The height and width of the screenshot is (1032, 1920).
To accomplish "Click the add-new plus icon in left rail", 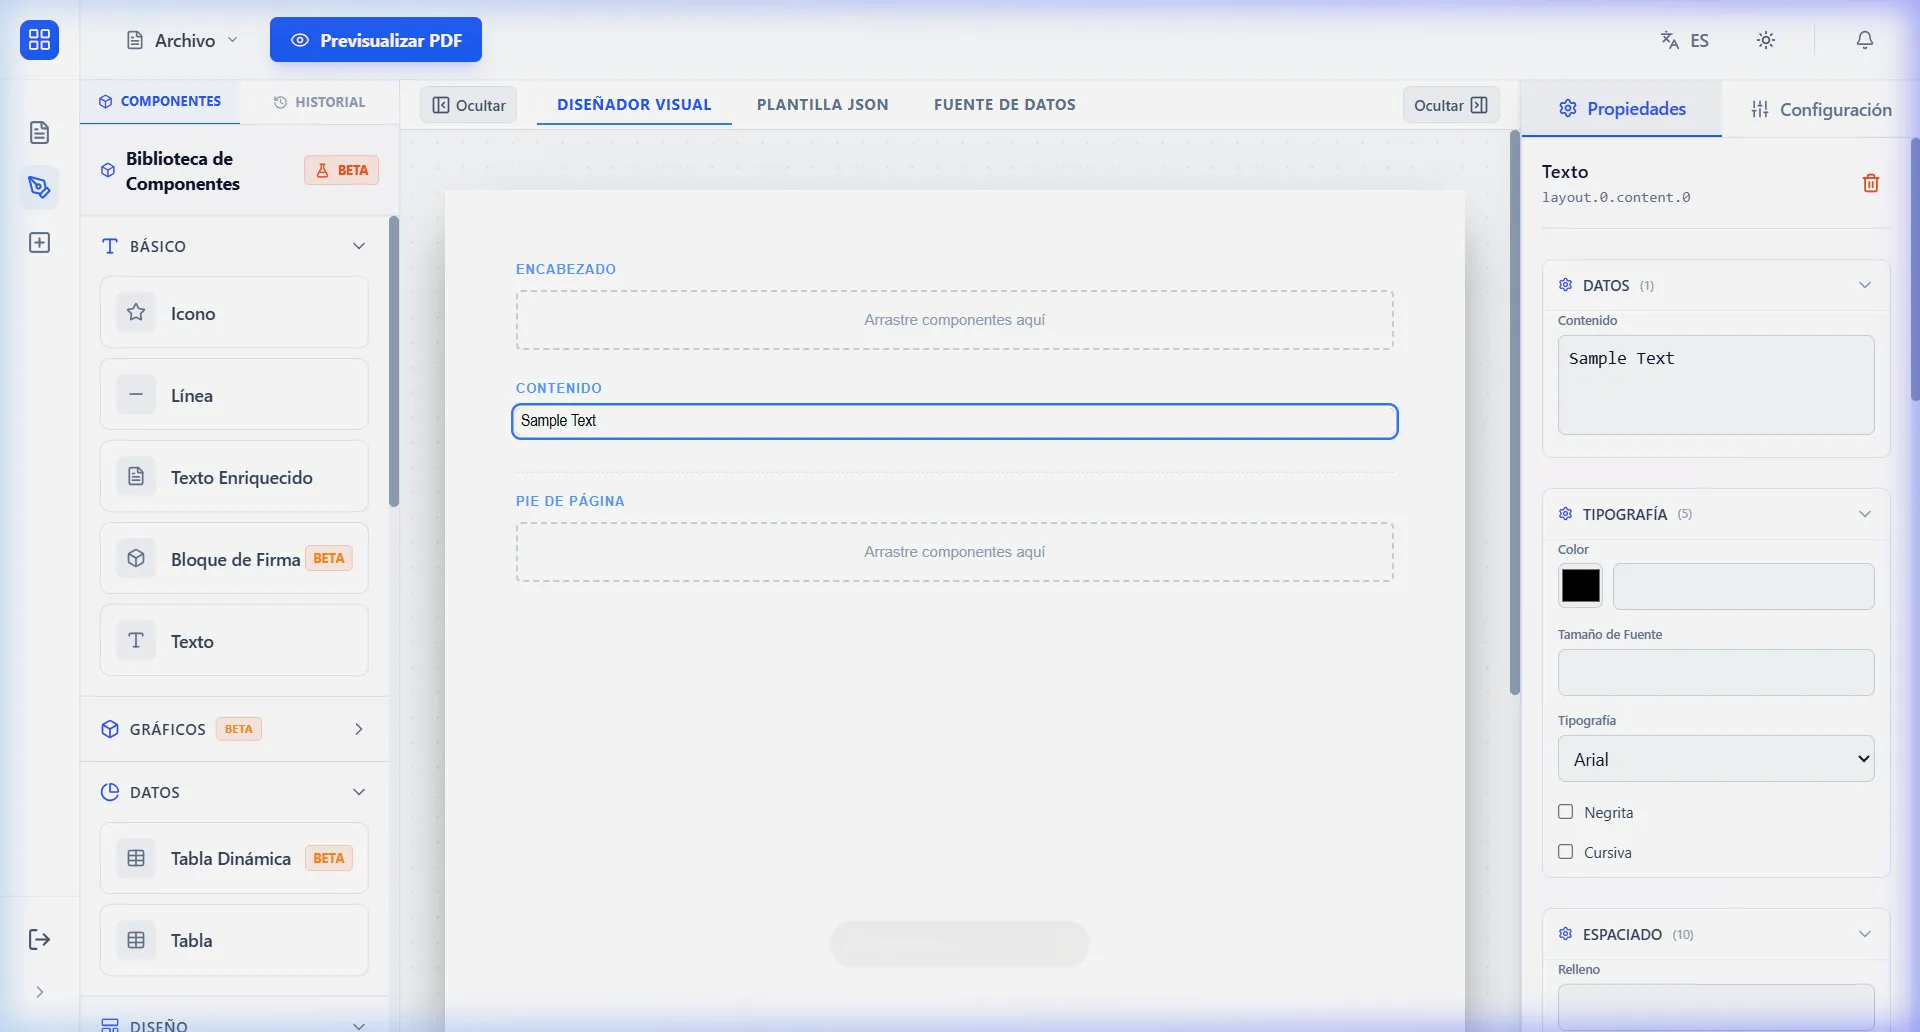I will click(x=40, y=243).
